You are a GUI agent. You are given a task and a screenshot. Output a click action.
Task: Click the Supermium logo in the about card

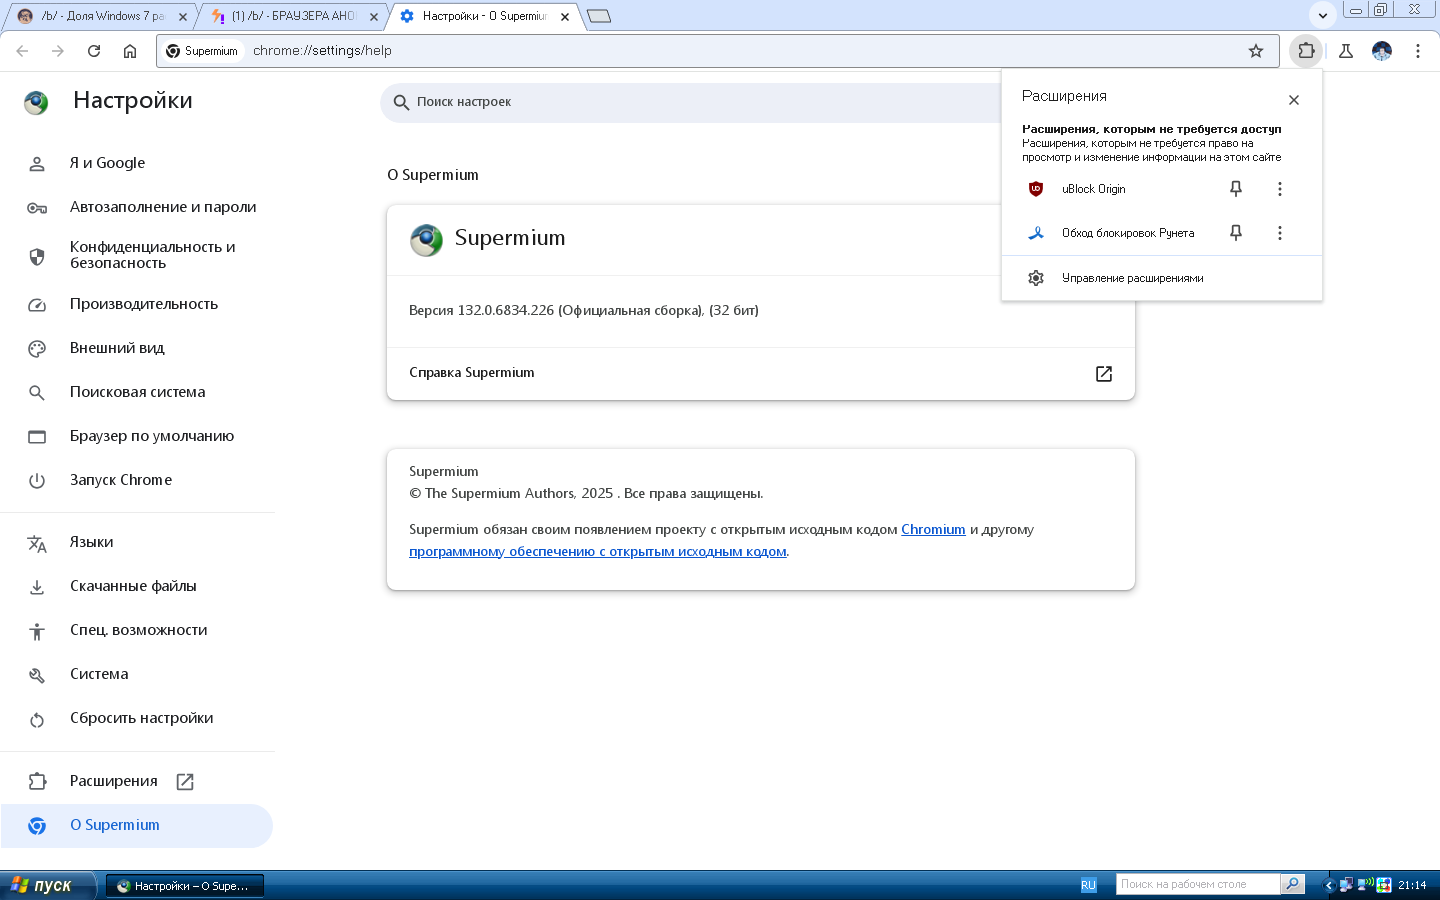pos(426,240)
